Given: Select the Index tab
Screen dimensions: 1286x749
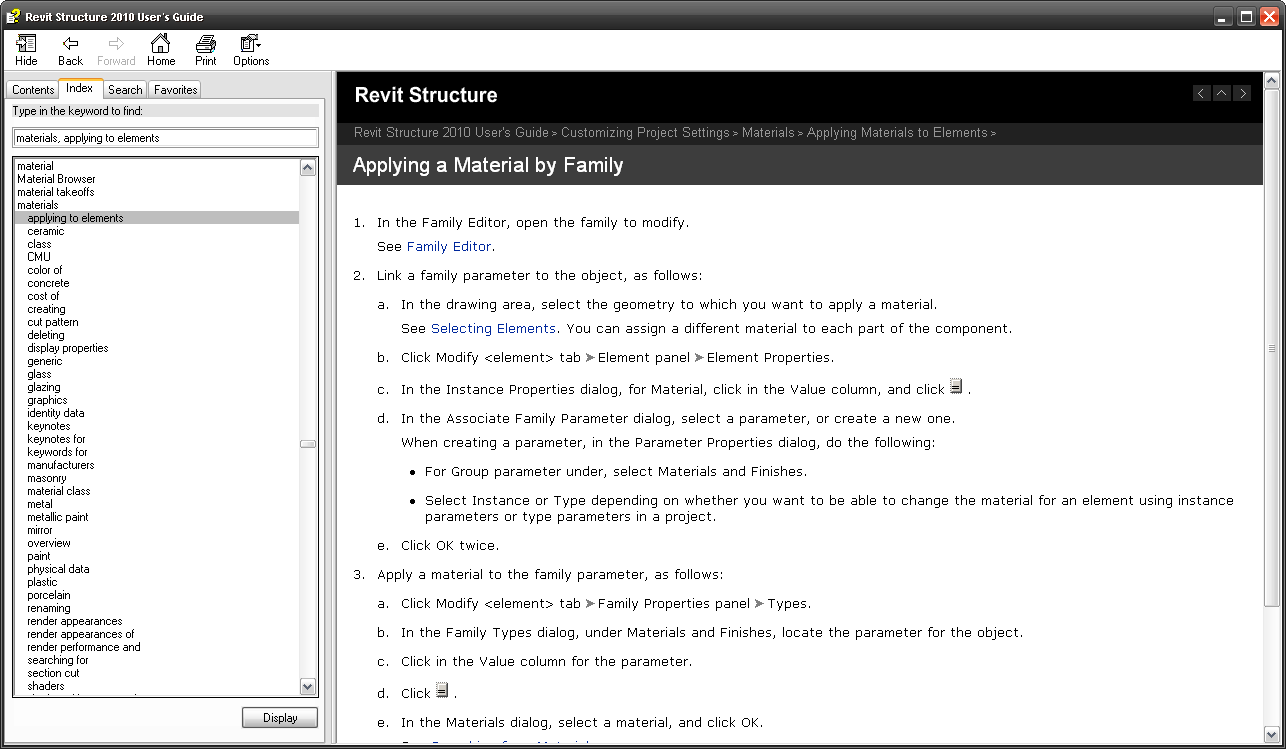Looking at the screenshot, I should click(80, 88).
